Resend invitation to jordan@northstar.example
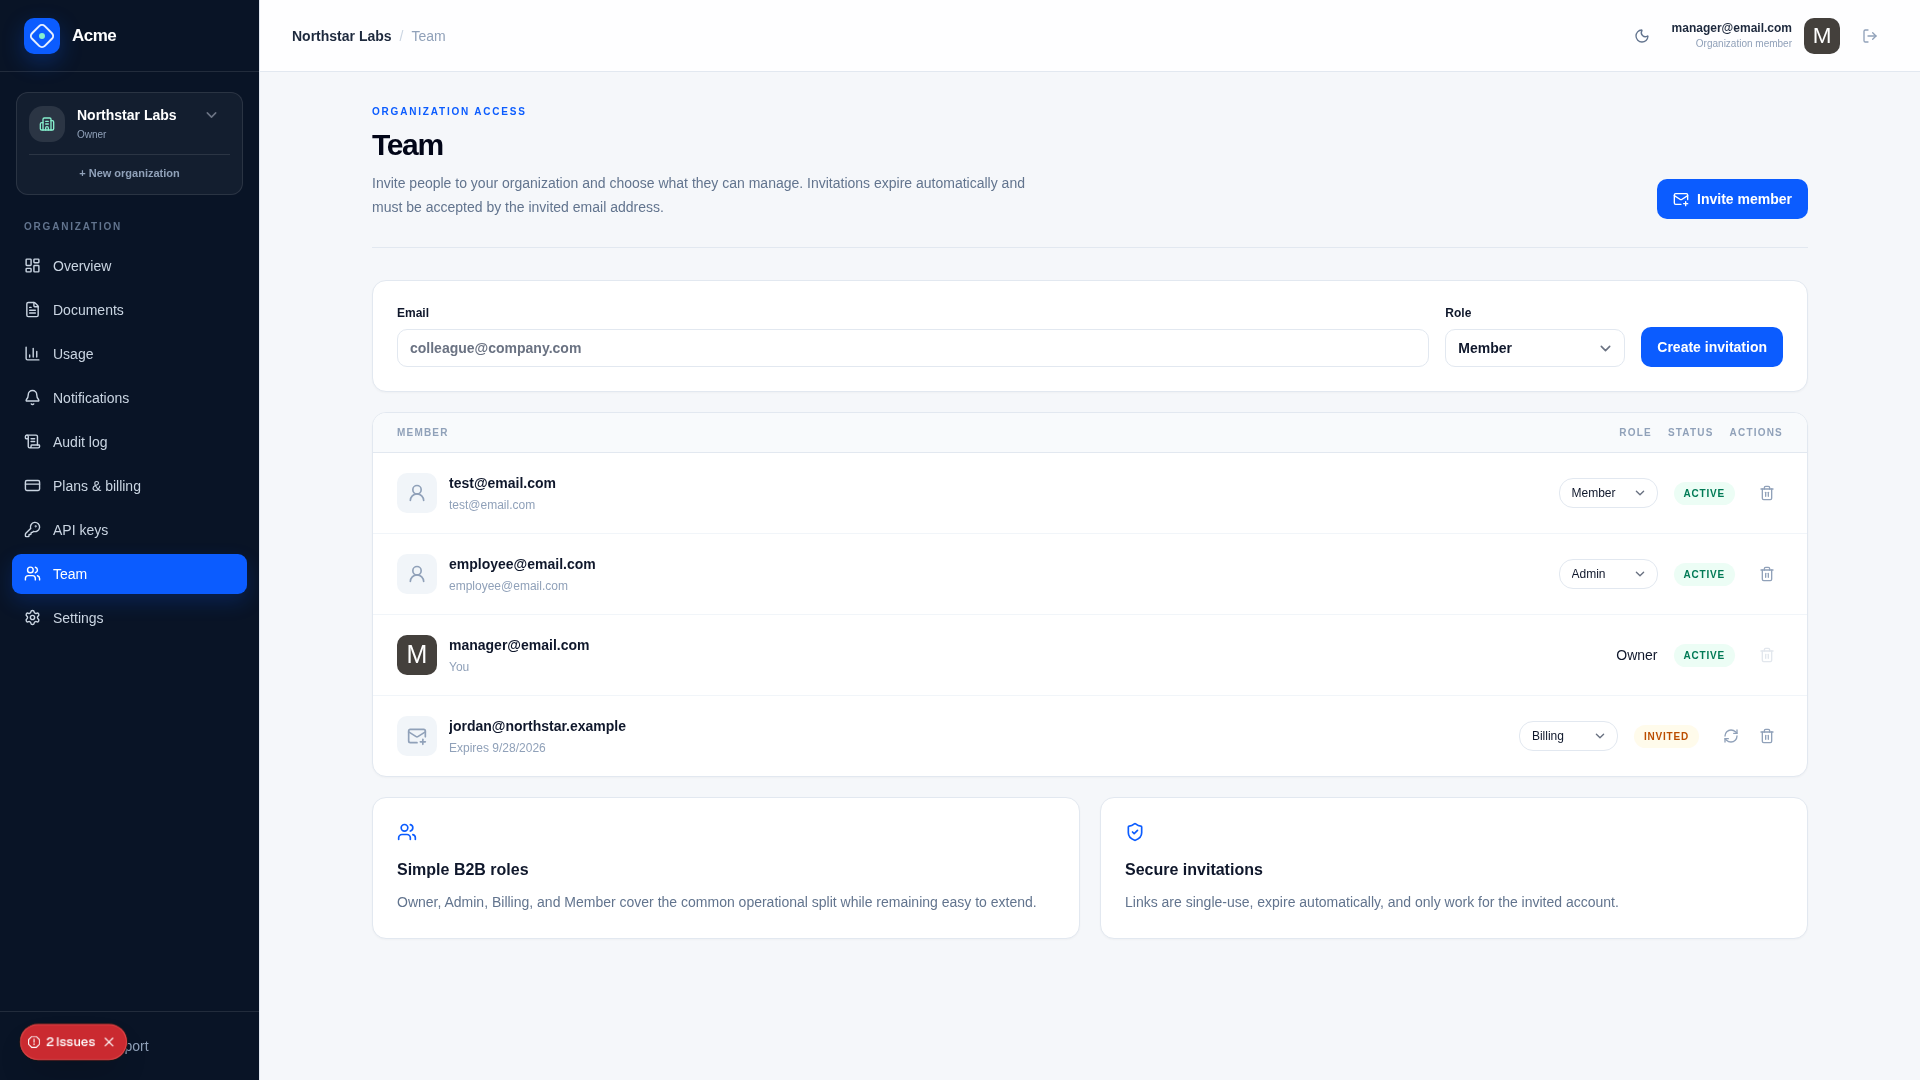Image resolution: width=1920 pixels, height=1080 pixels. pos(1731,736)
